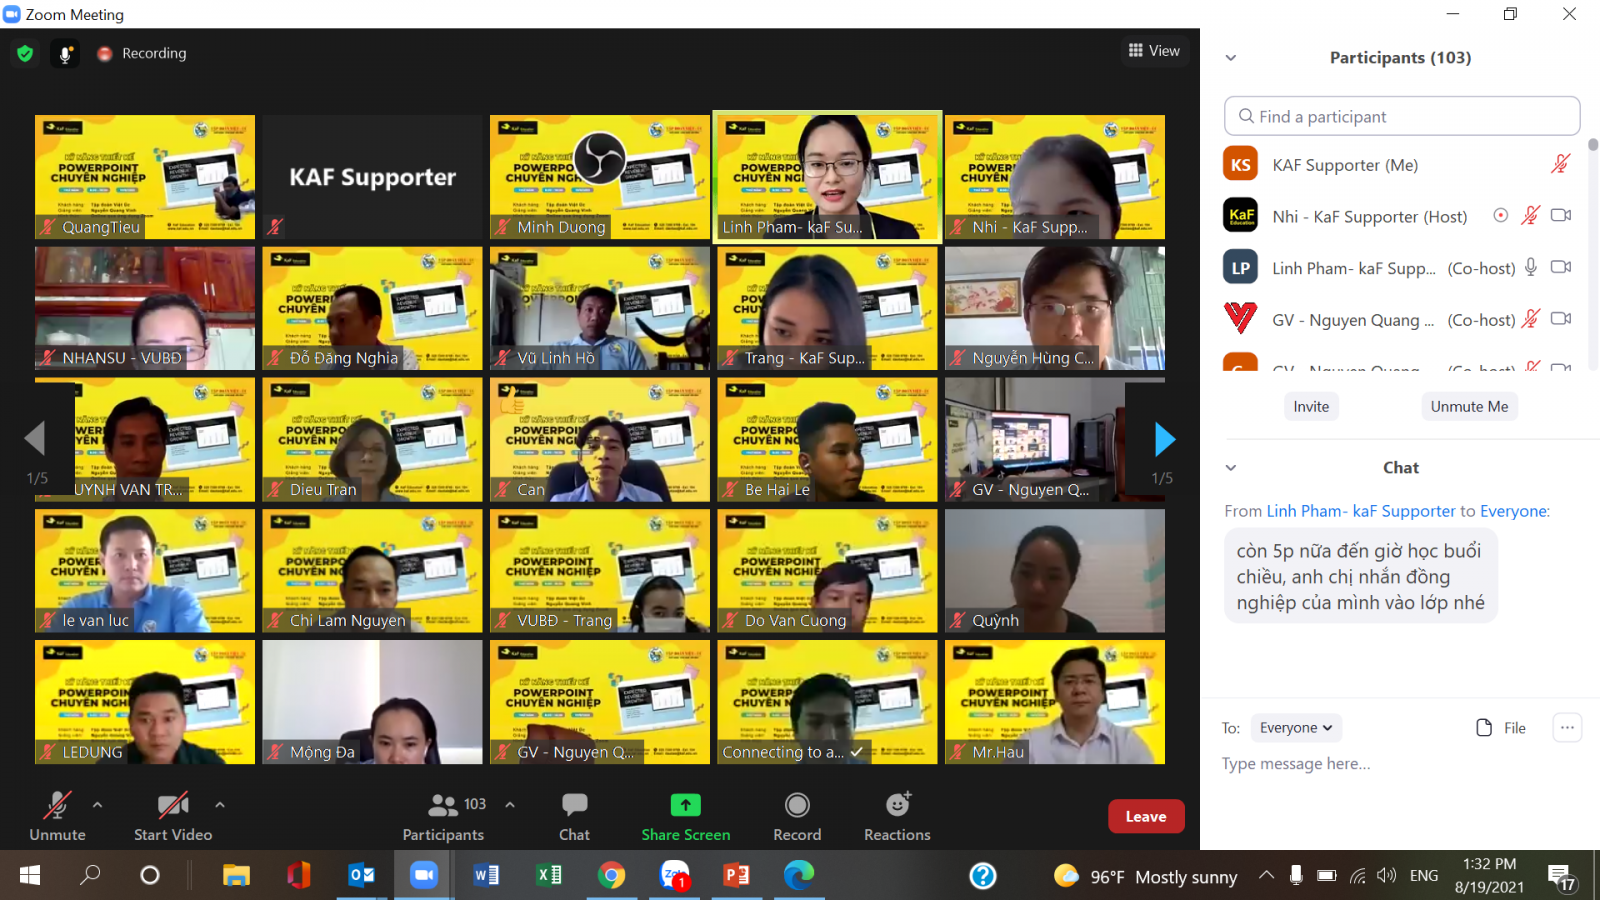Image resolution: width=1600 pixels, height=900 pixels.
Task: Open the arrow next to Participants count
Action: pyautogui.click(x=510, y=804)
